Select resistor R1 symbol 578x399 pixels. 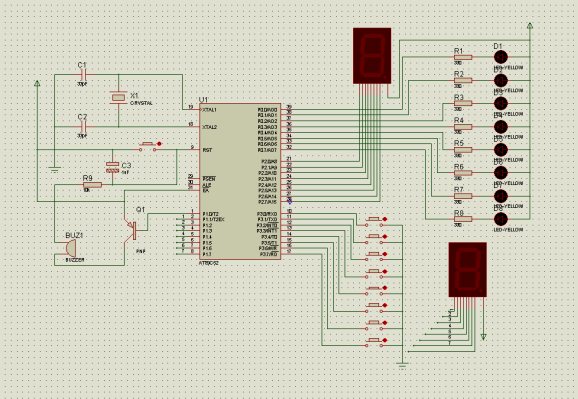(463, 57)
